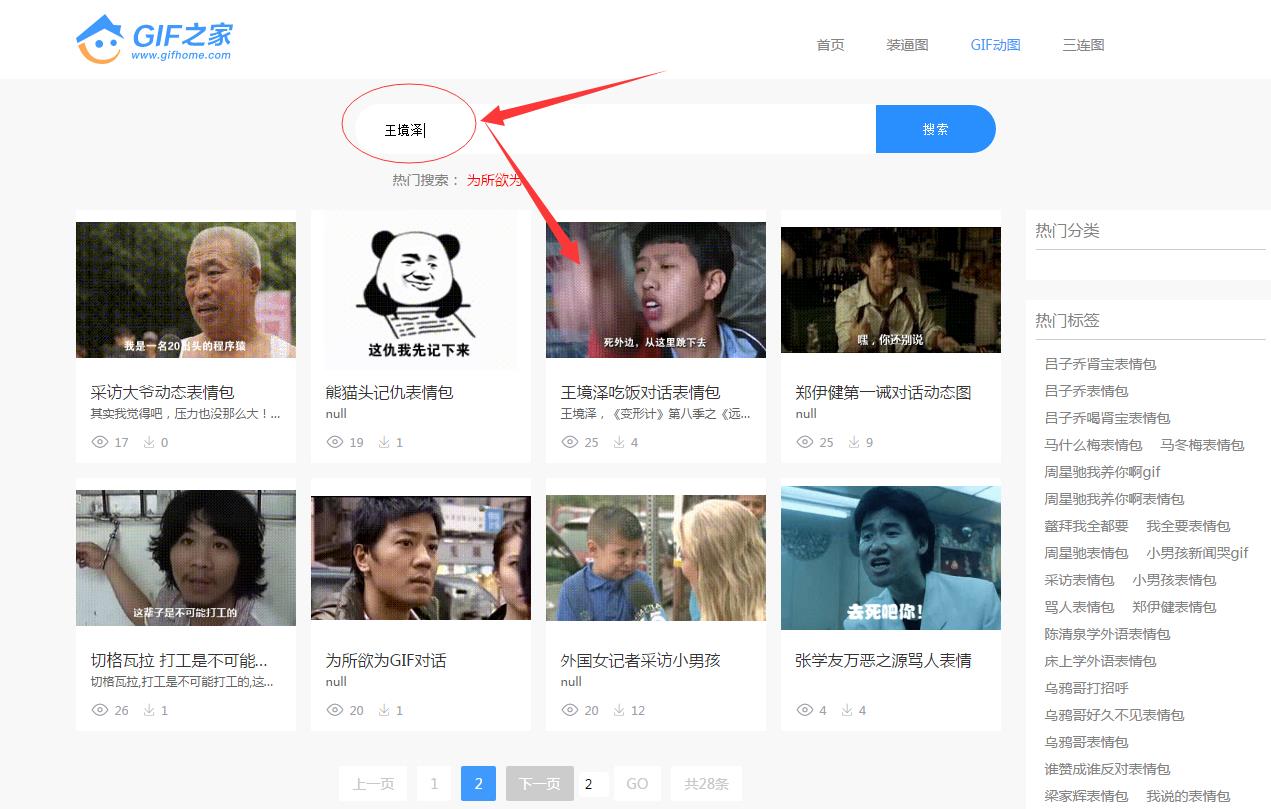Switch to the 装逼图 navigation tab
Screen dimensions: 1271x809
point(907,45)
